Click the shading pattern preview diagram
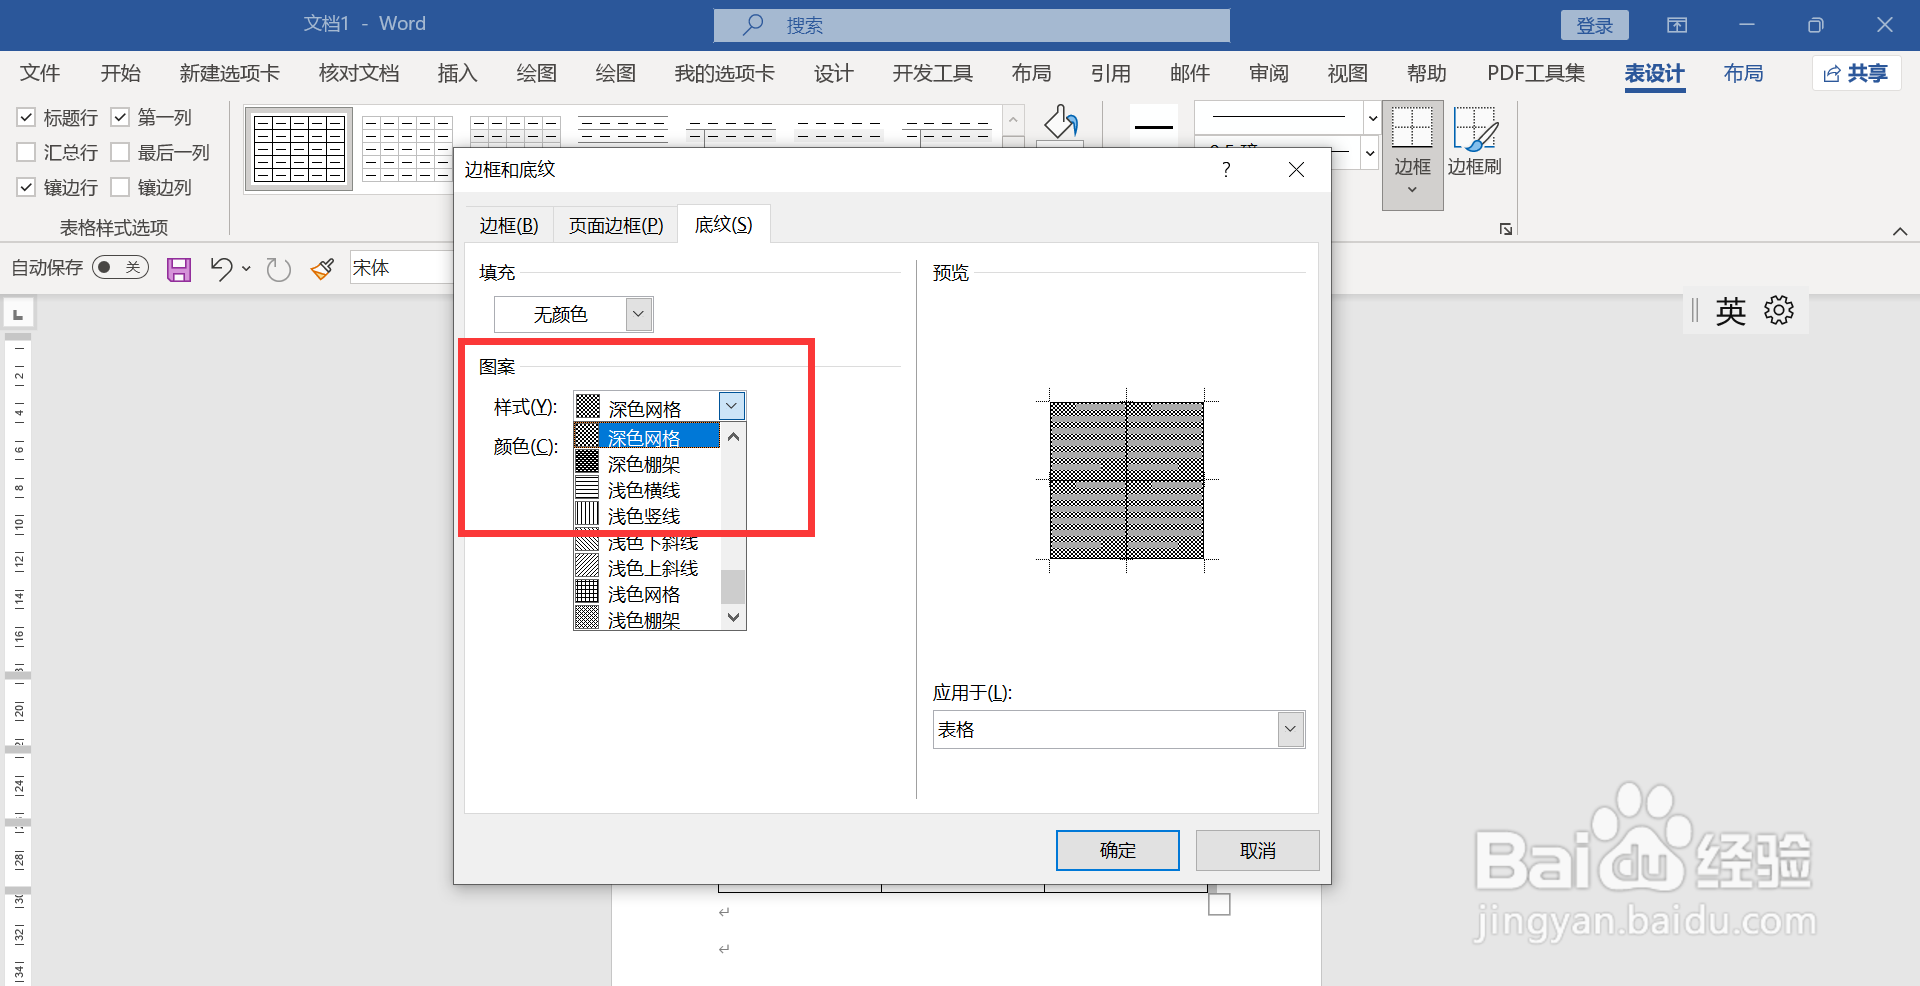 tap(1127, 481)
